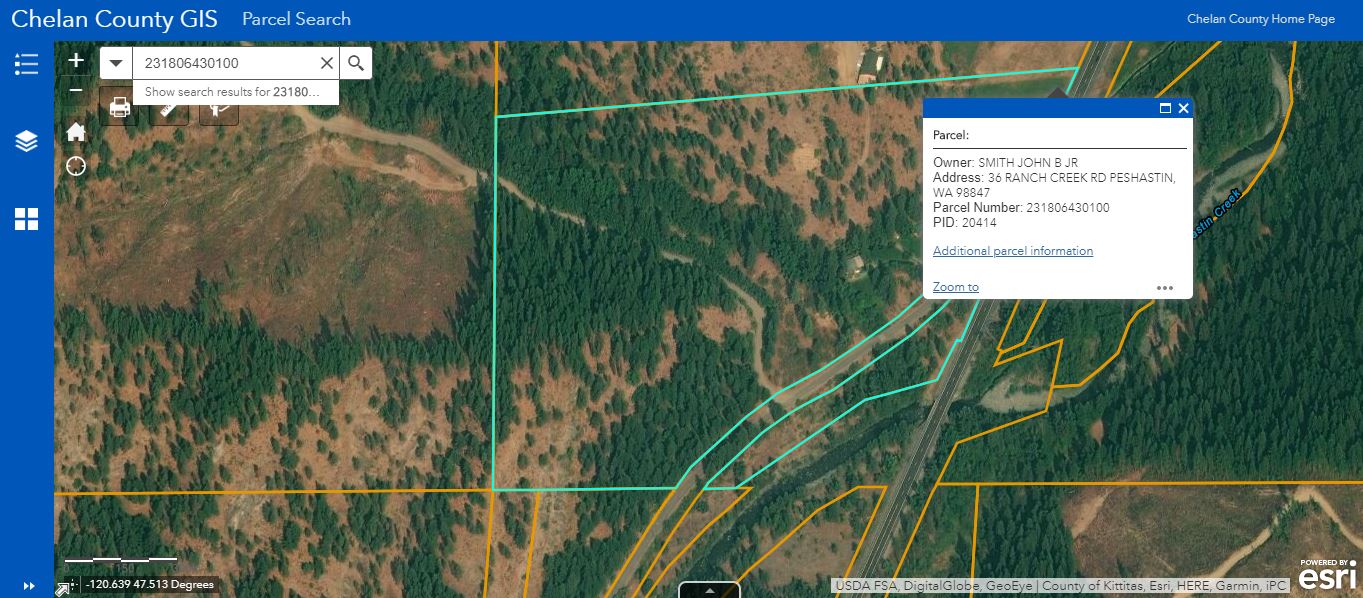
Task: Go to Chelan County Home Page
Action: pyautogui.click(x=1261, y=19)
